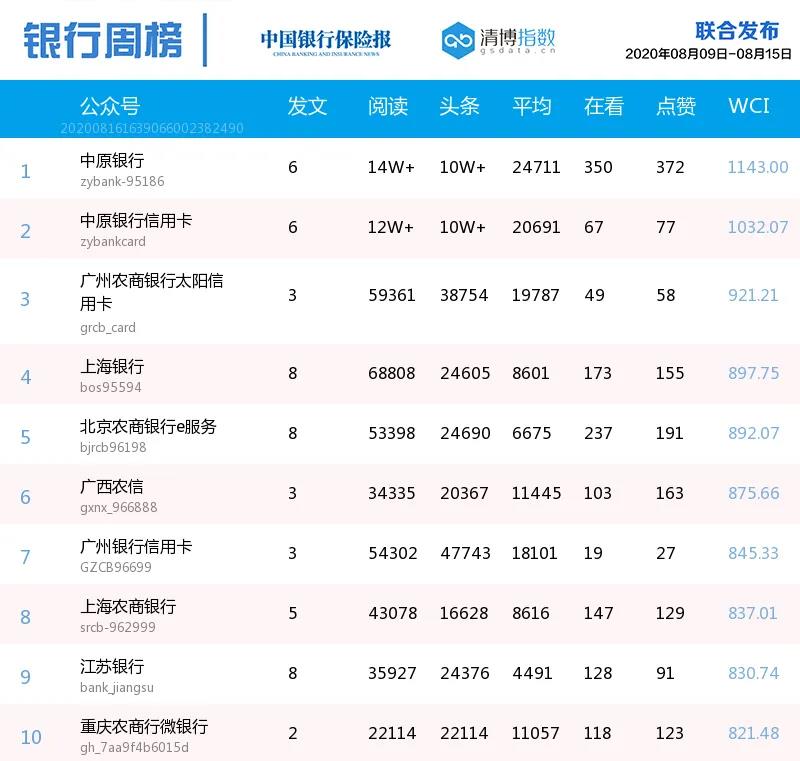Sort by the 平均 column header
Viewport: 800px width, 761px height.
point(532,106)
